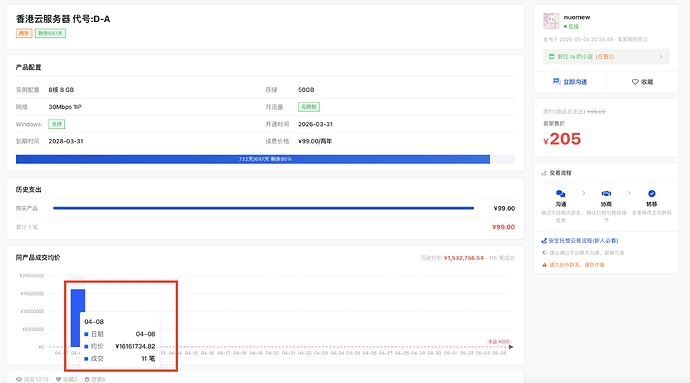Click the 同产品成交均价 section heading
The width and height of the screenshot is (690, 383).
click(x=38, y=258)
